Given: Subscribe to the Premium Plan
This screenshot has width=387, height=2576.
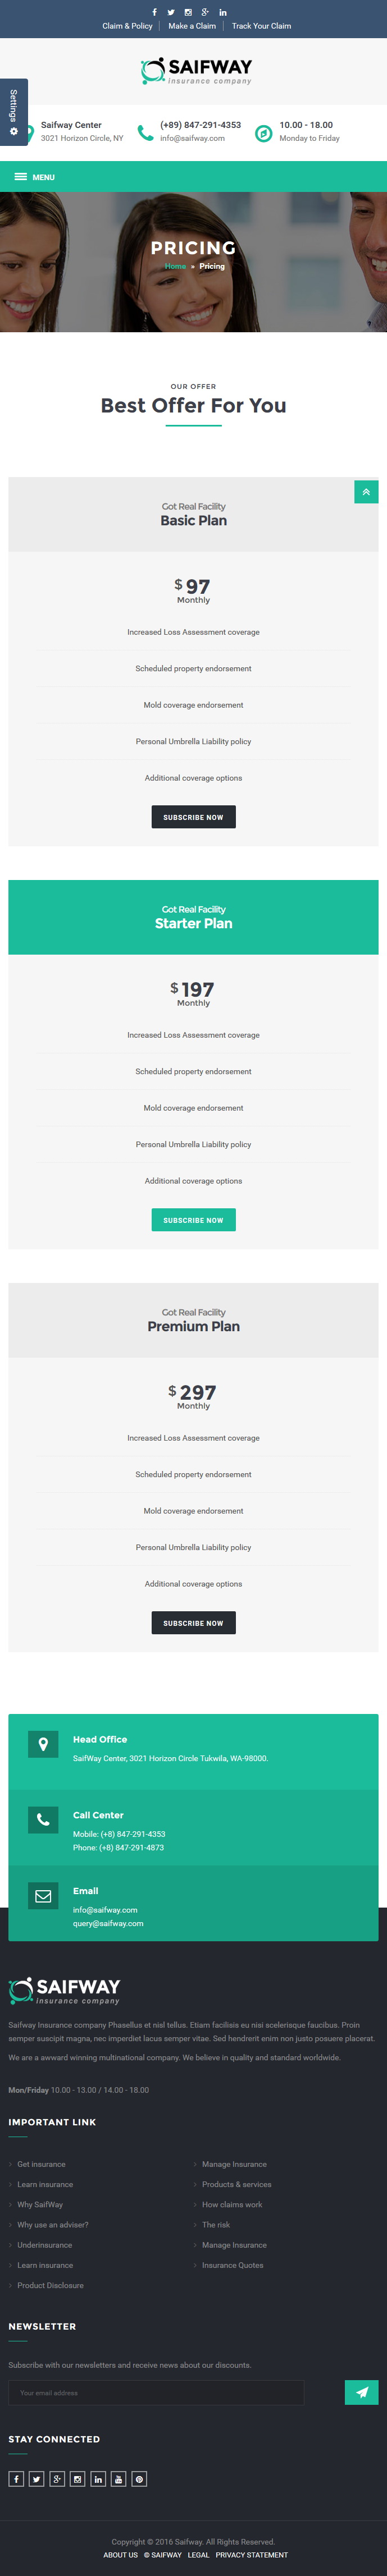Looking at the screenshot, I should click(193, 1623).
